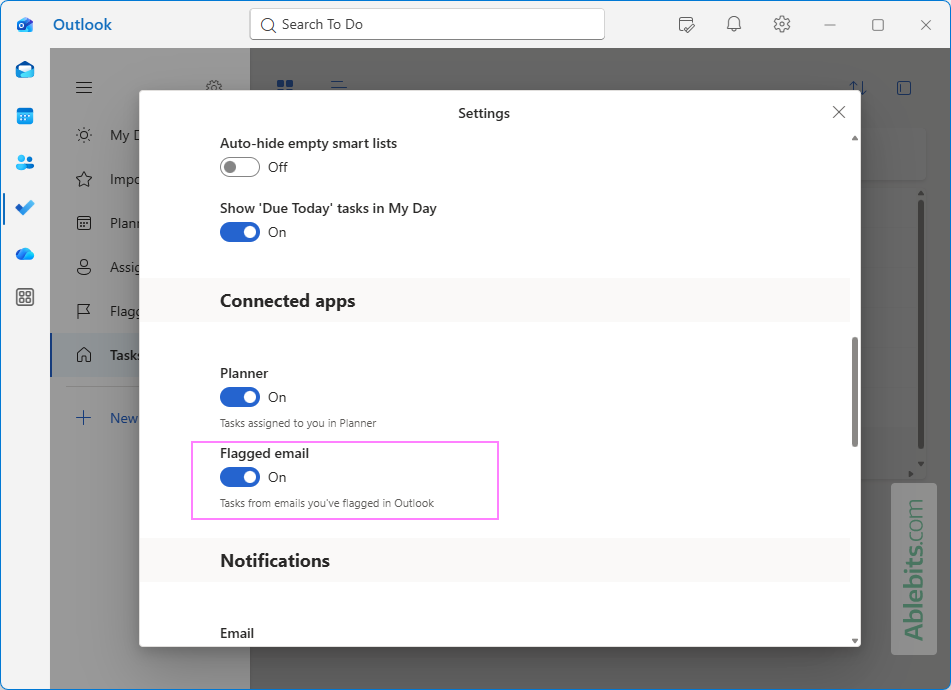This screenshot has height=690, width=951.
Task: Close the Settings dialog
Action: point(839,112)
